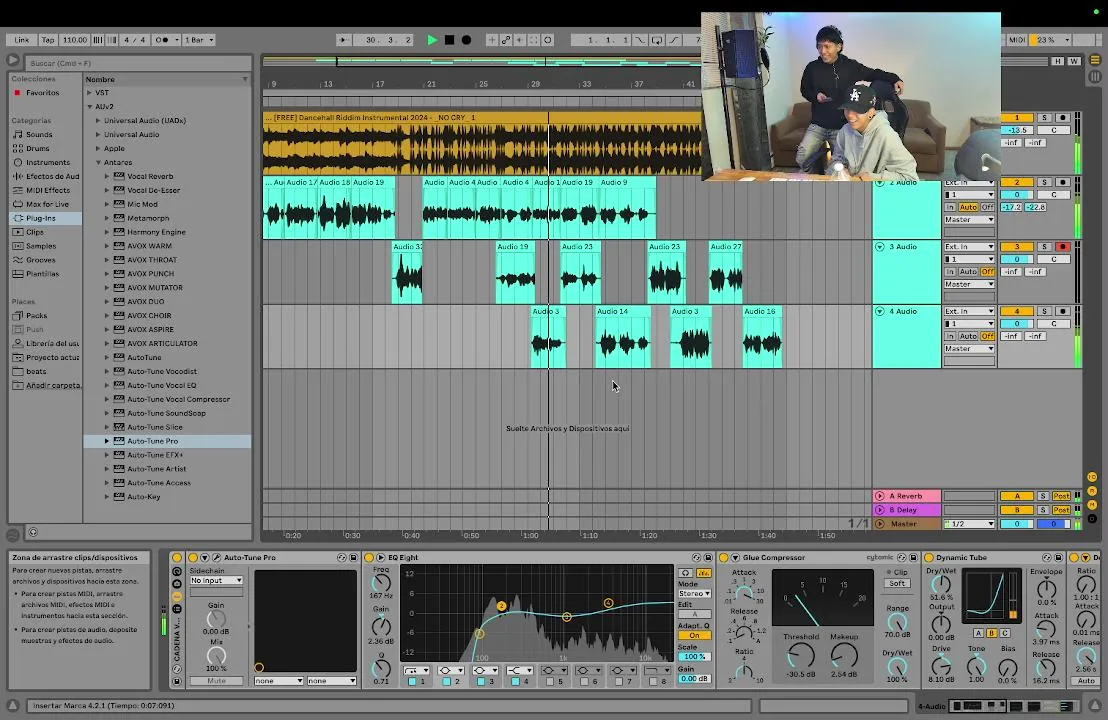Expand the EQ Eight display triangle
This screenshot has height=720, width=1108.
[x=380, y=557]
